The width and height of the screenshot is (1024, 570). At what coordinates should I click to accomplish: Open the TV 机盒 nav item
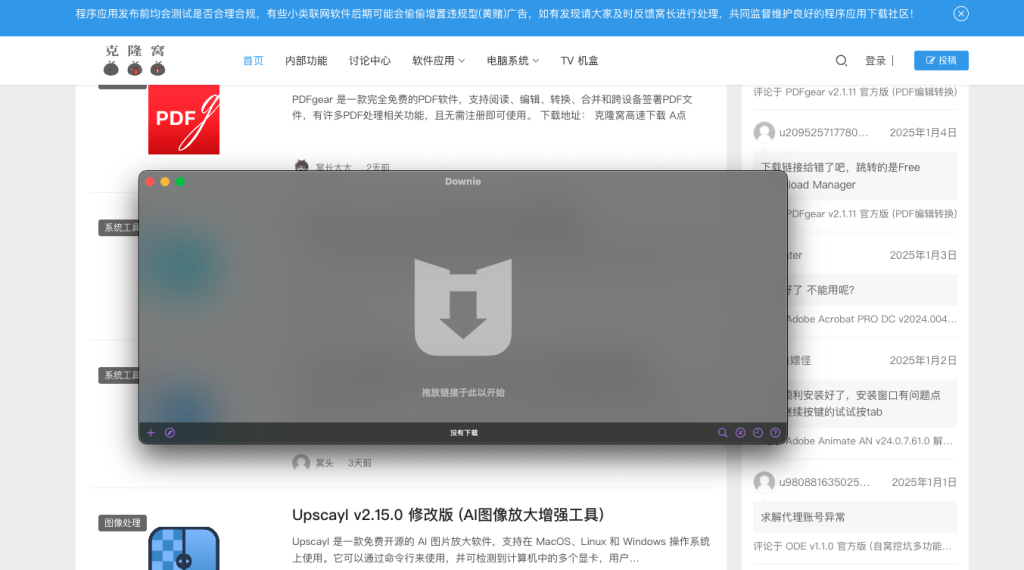pos(579,61)
